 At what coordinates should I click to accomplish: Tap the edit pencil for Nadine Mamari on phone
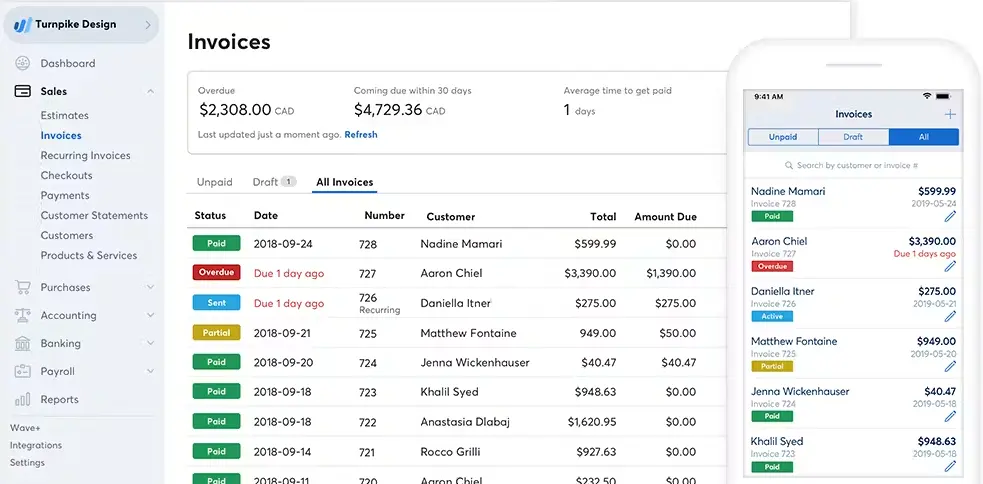pyautogui.click(x=950, y=216)
